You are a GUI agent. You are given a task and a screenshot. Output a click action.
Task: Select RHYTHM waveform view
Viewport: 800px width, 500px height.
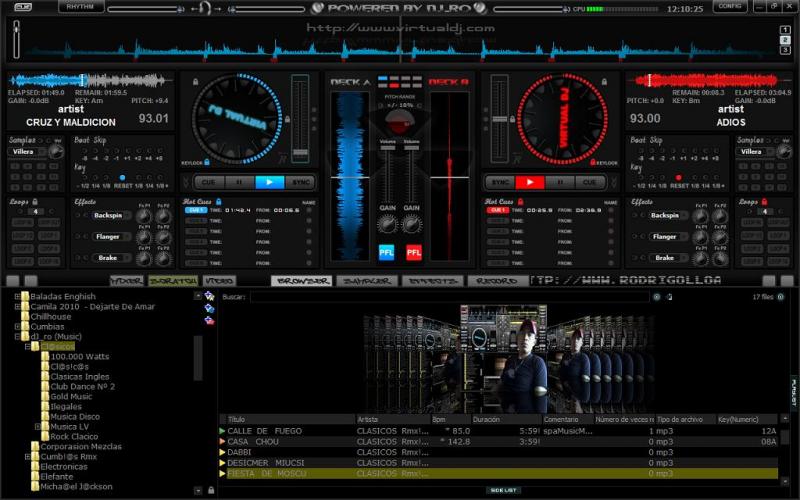coord(81,7)
